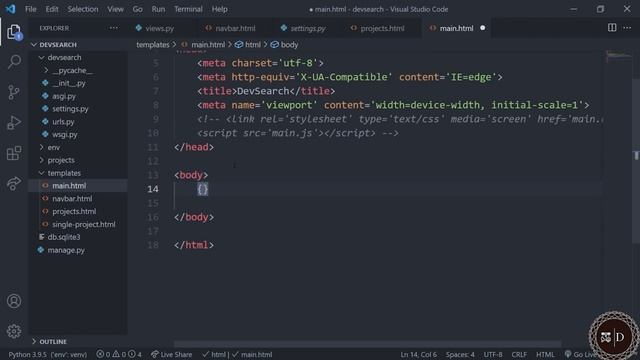Screen dimensions: 640x360
Task: Open navbar.html in explorer tree
Action: 72,198
